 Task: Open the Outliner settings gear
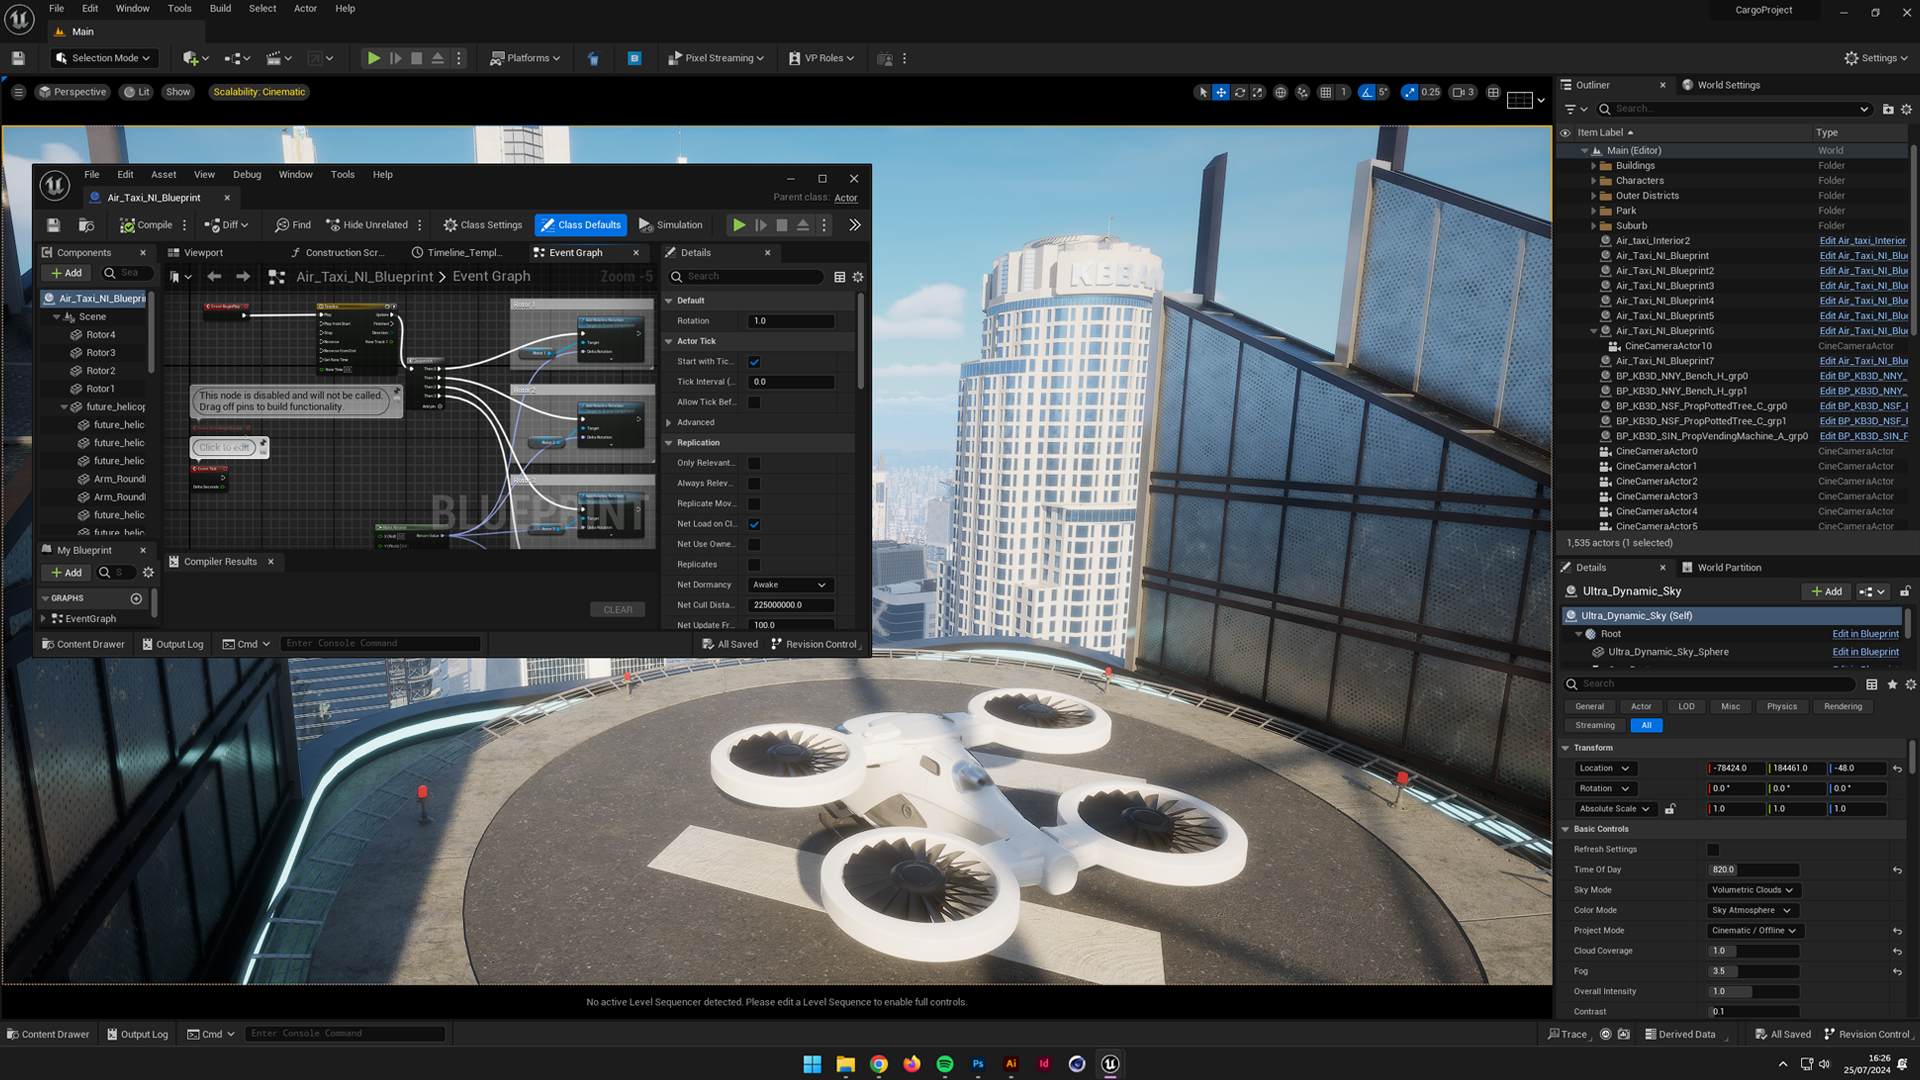[x=1906, y=109]
